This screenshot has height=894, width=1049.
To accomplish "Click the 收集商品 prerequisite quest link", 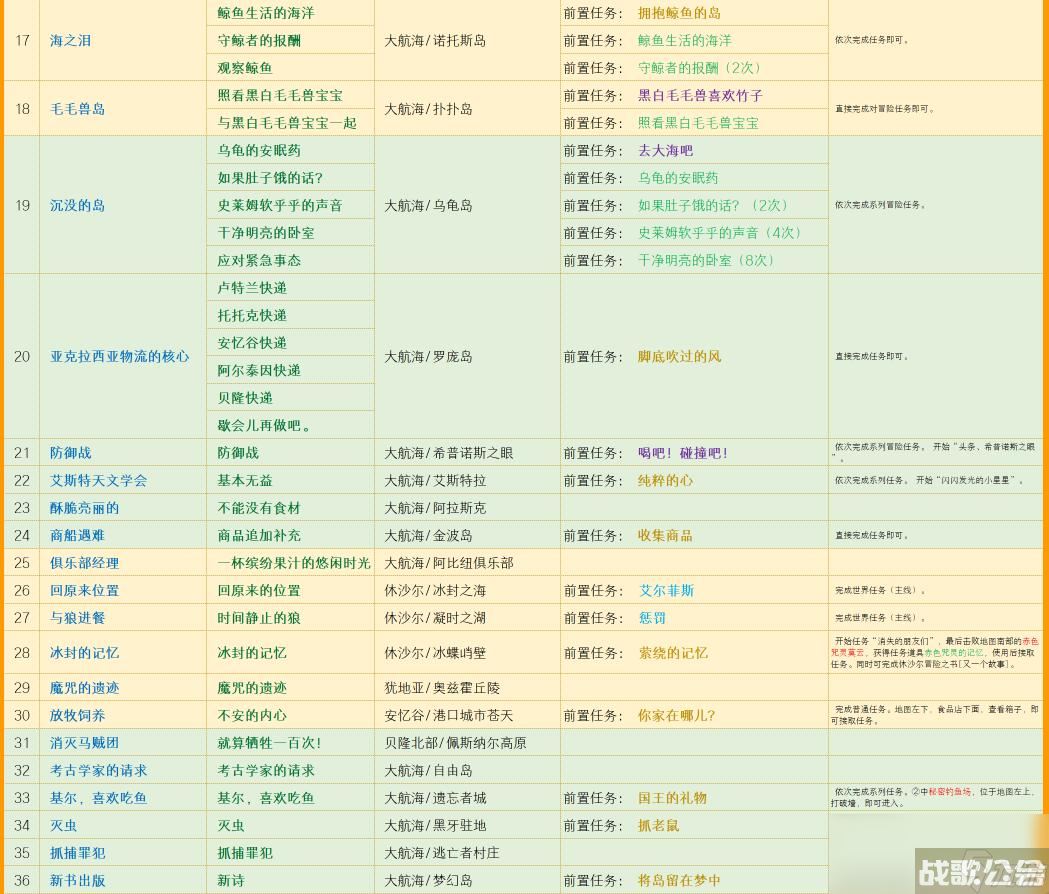I will click(665, 535).
